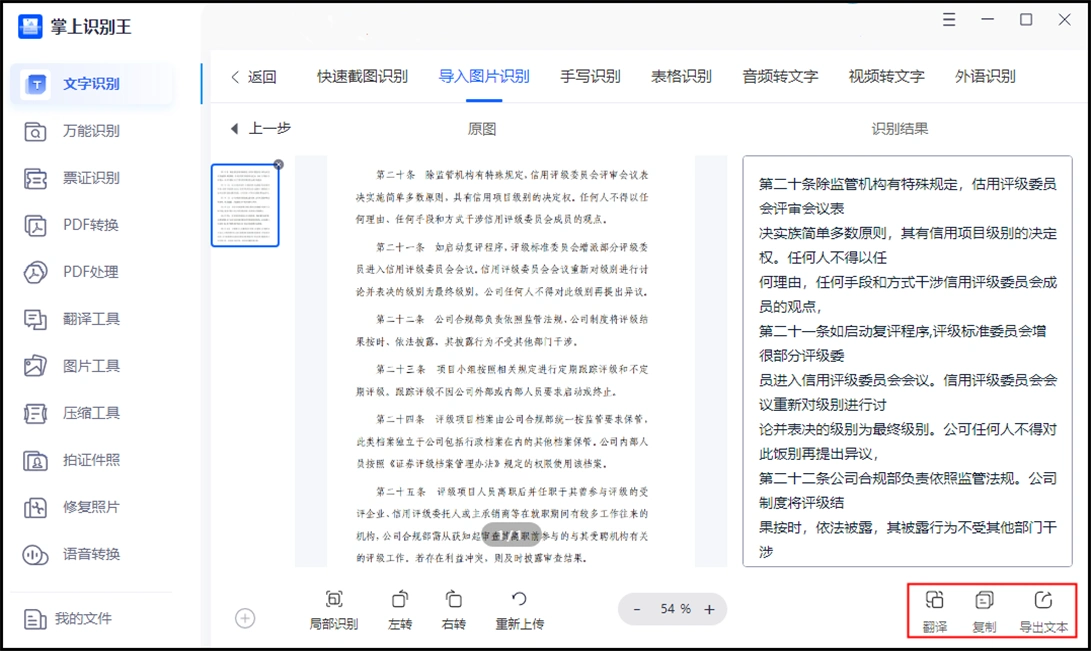Select the page thumbnail in the left panel
This screenshot has width=1091, height=651.
(245, 204)
